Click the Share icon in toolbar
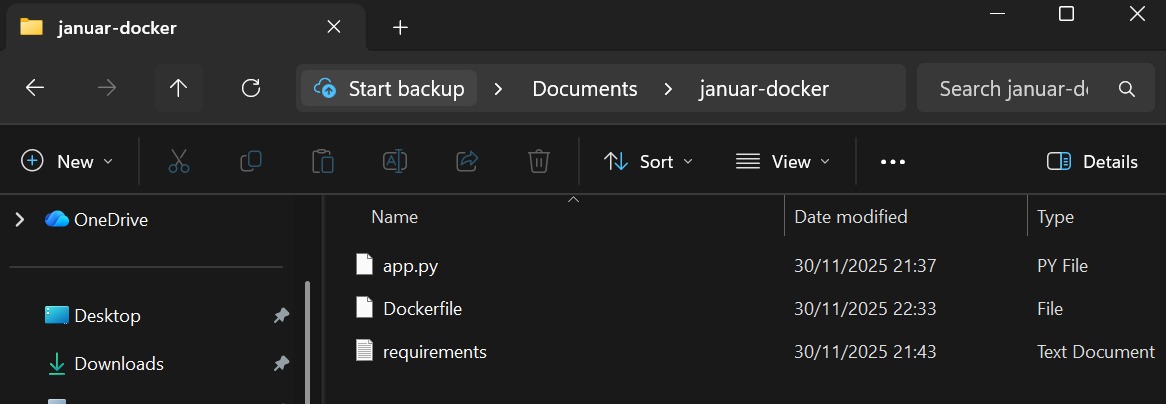The width and height of the screenshot is (1166, 404). click(466, 161)
